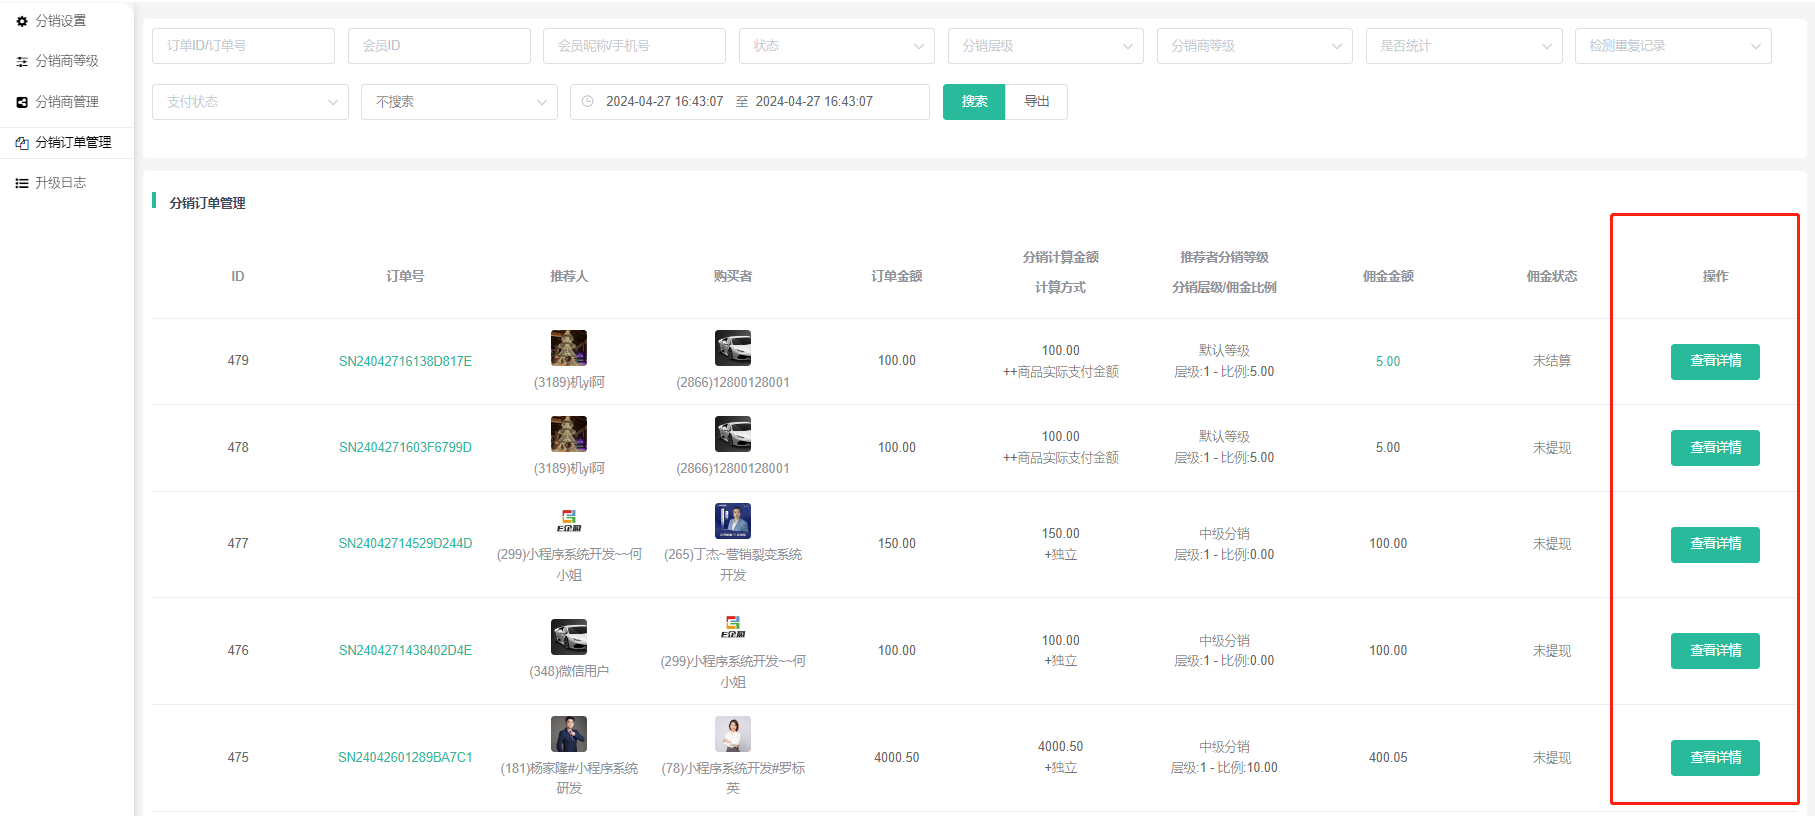Click recommender avatar in order 479 row
The height and width of the screenshot is (816, 1815).
[x=568, y=348]
